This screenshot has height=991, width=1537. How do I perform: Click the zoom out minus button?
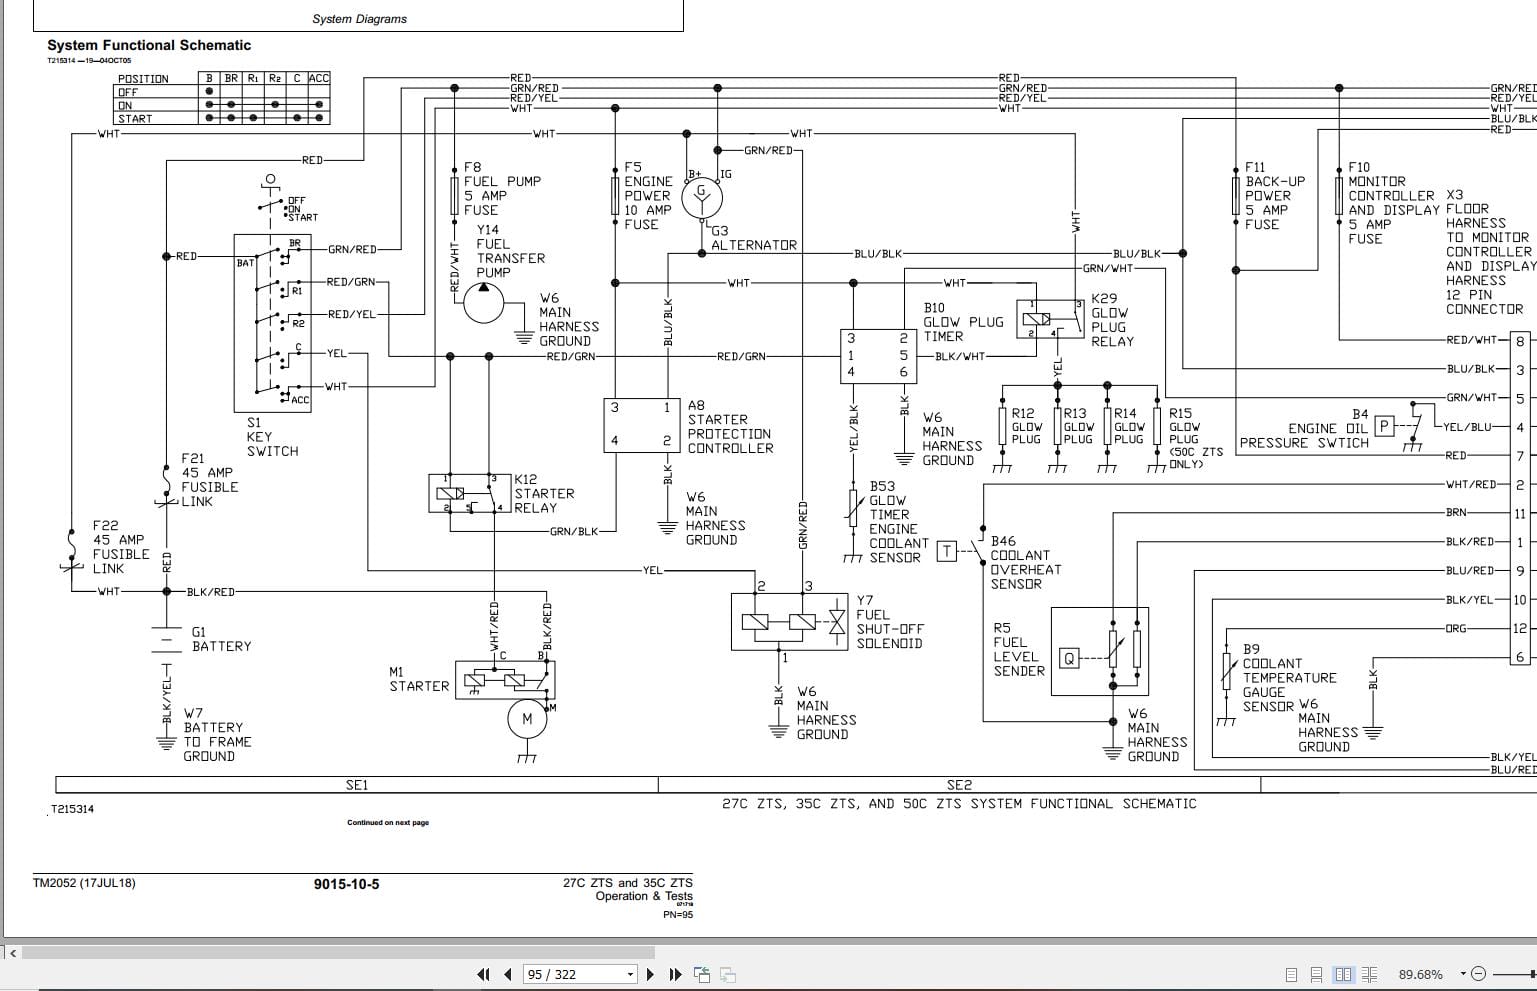[x=1479, y=974]
